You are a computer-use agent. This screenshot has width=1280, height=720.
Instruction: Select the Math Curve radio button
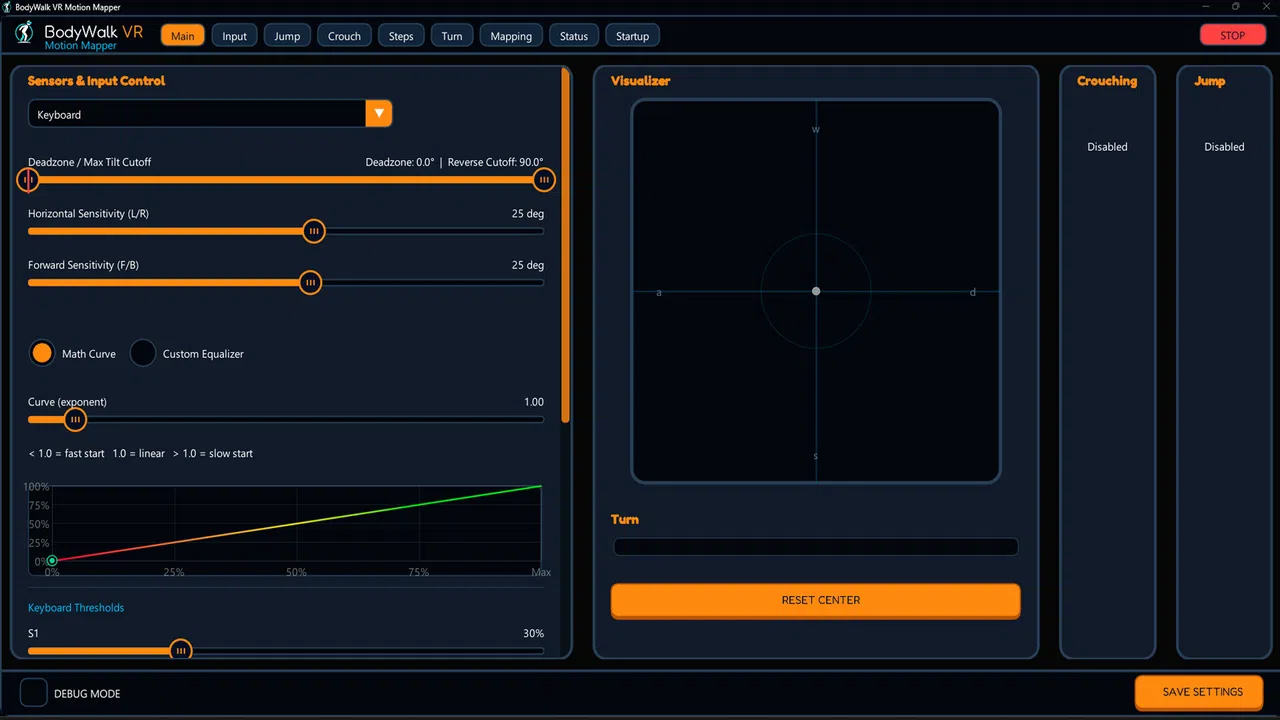point(42,353)
